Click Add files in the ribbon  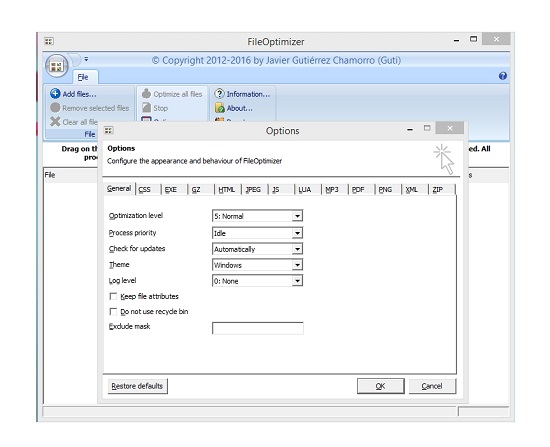pyautogui.click(x=73, y=94)
